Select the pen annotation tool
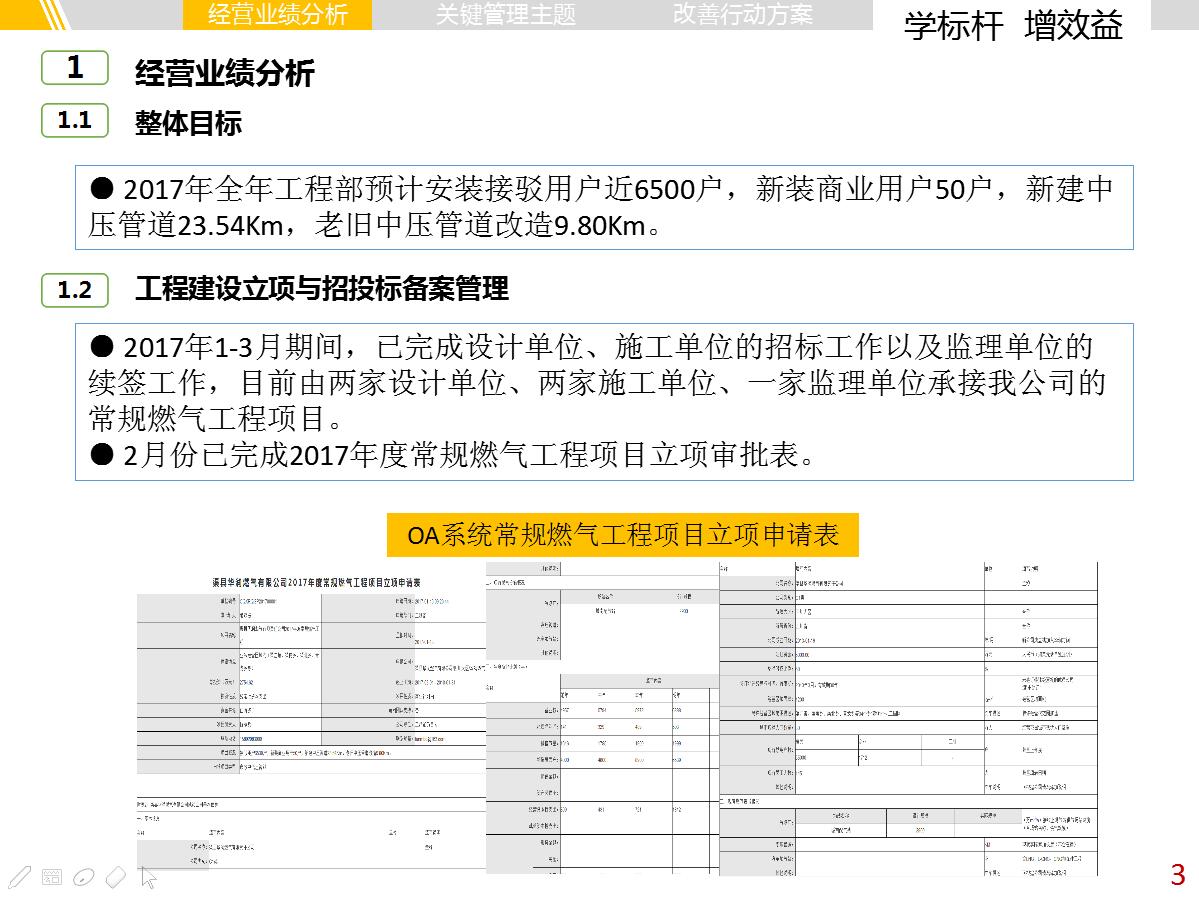This screenshot has width=1199, height=898. click(19, 877)
